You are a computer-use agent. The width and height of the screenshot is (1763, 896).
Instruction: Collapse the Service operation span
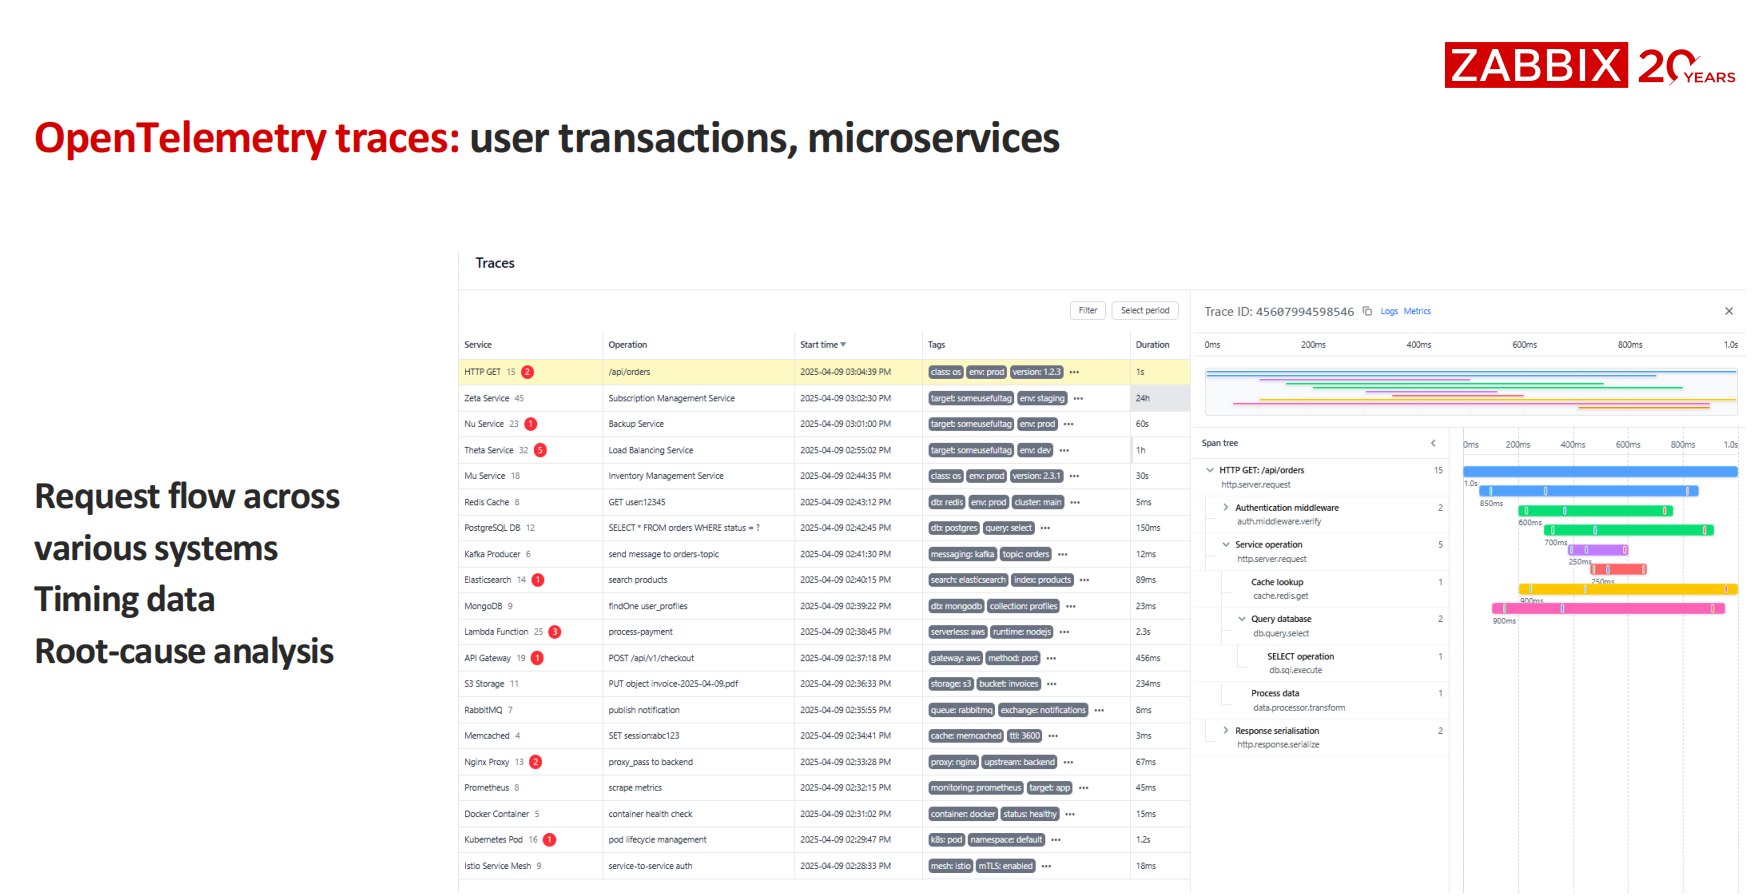point(1226,545)
